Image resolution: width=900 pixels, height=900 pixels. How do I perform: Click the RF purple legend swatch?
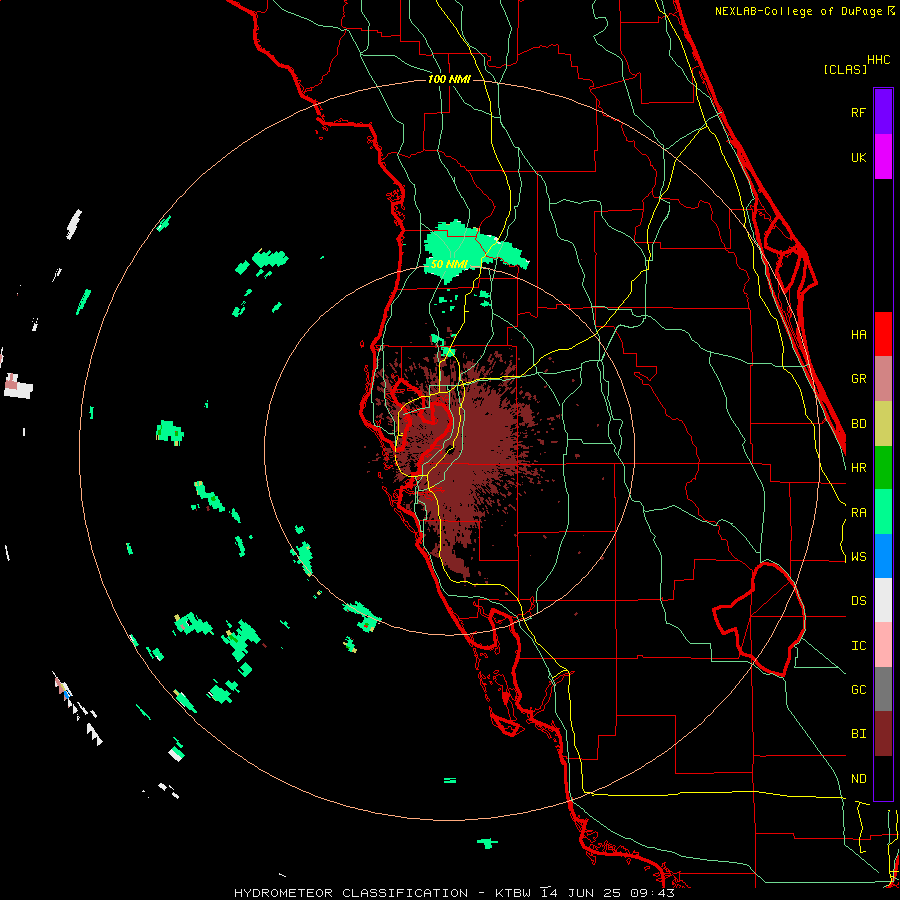point(883,112)
